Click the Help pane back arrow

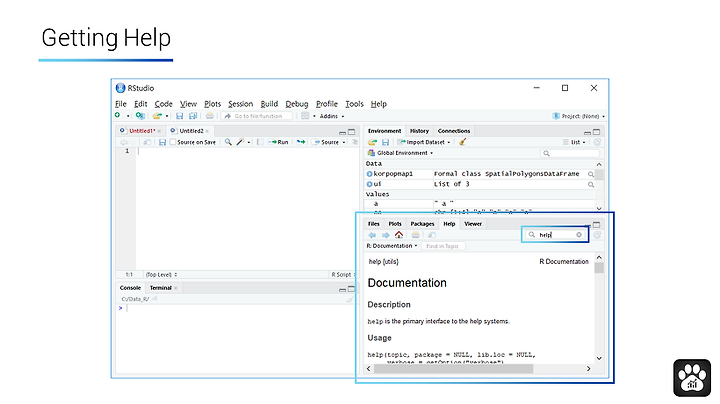pos(372,235)
